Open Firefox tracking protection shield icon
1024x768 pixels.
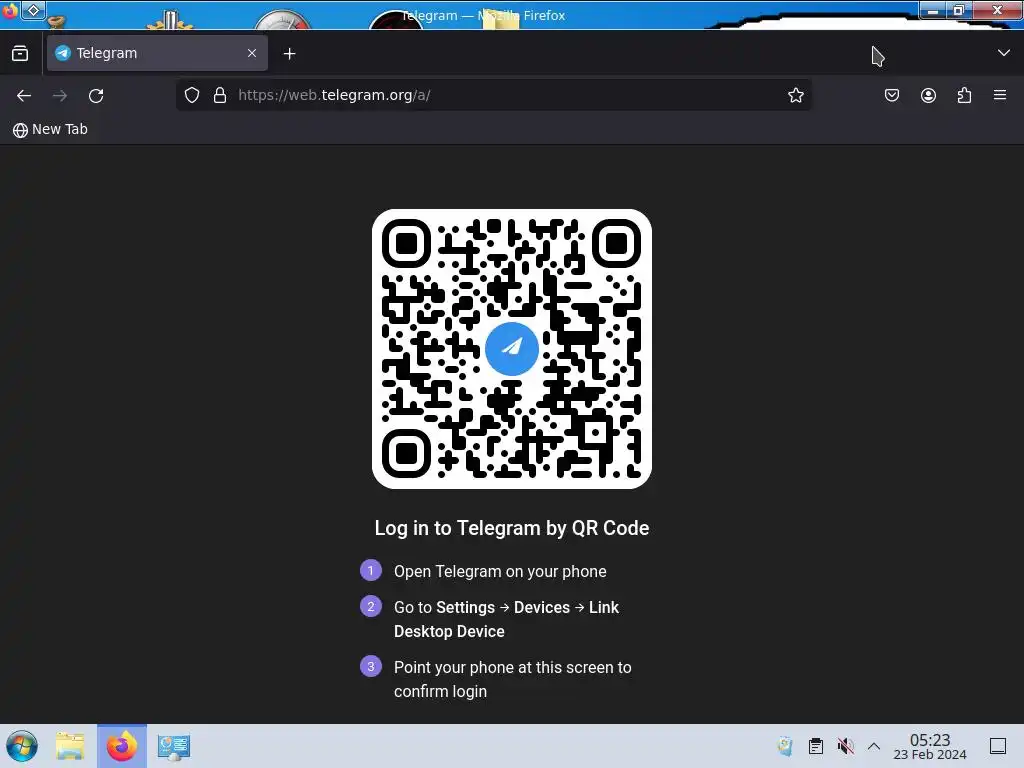pyautogui.click(x=192, y=95)
